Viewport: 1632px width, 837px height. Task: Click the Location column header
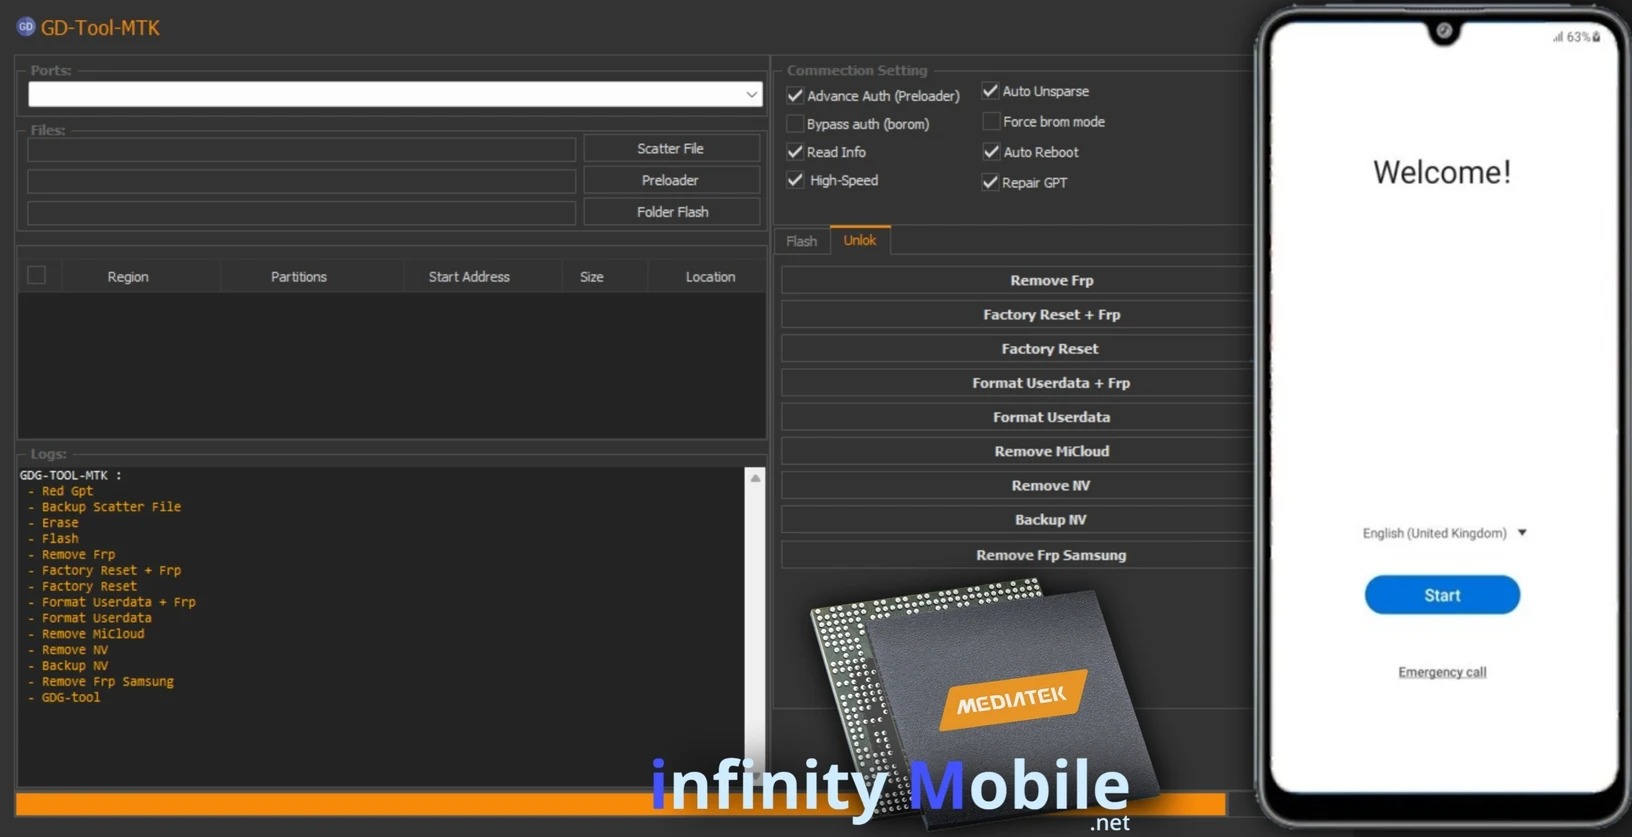710,277
